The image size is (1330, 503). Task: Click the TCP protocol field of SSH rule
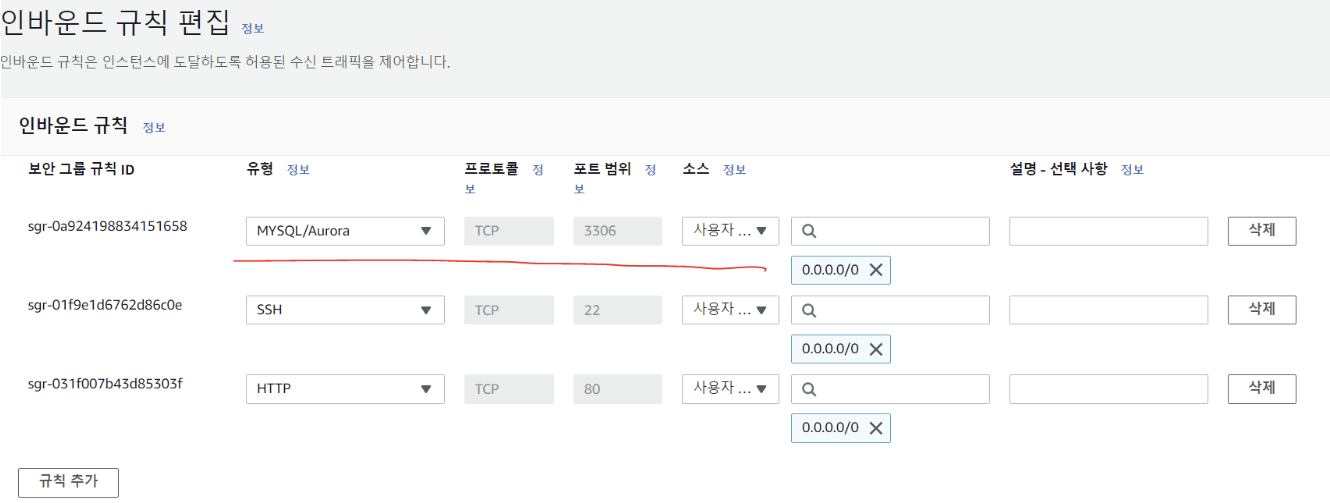coord(508,310)
